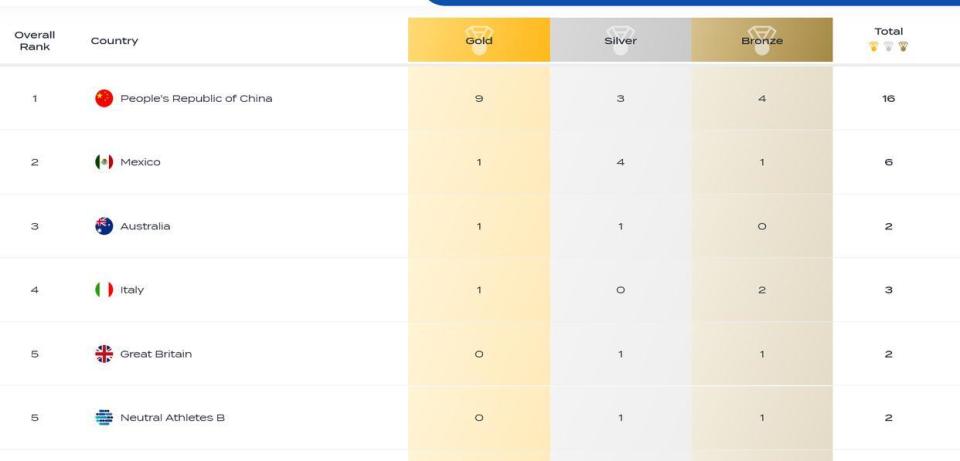Click the gold medal icon in header
The image size is (960, 461).
479,40
